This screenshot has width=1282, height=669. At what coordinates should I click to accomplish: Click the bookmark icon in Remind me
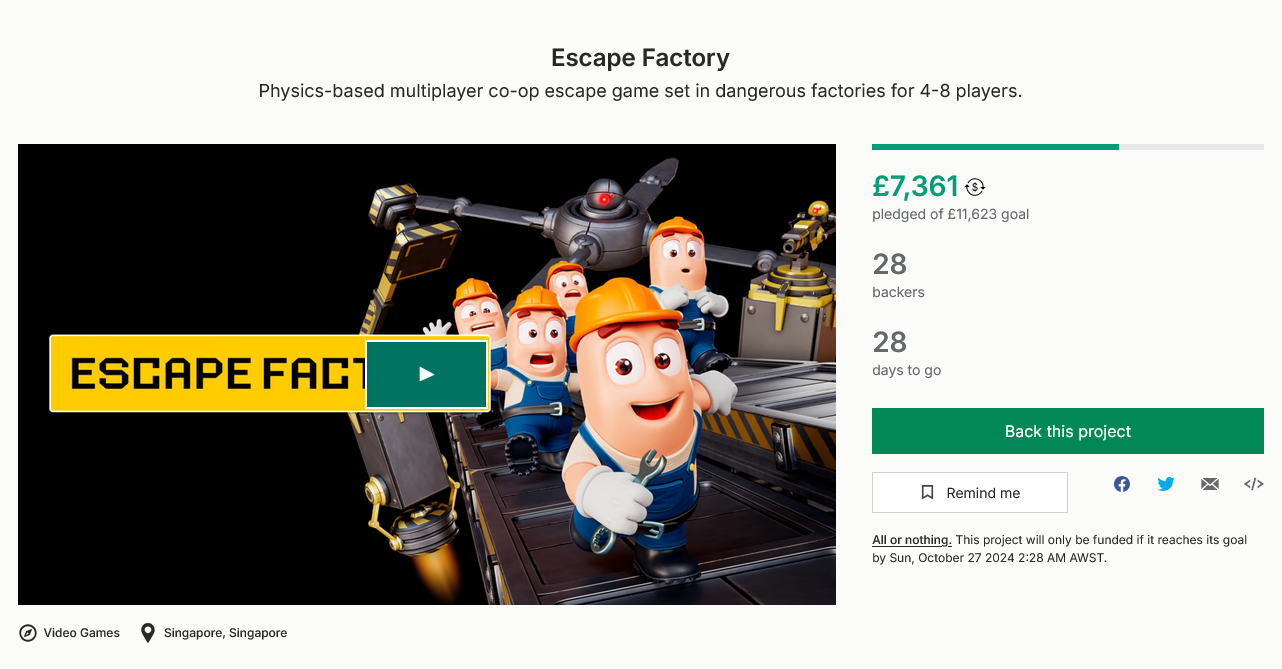[928, 493]
